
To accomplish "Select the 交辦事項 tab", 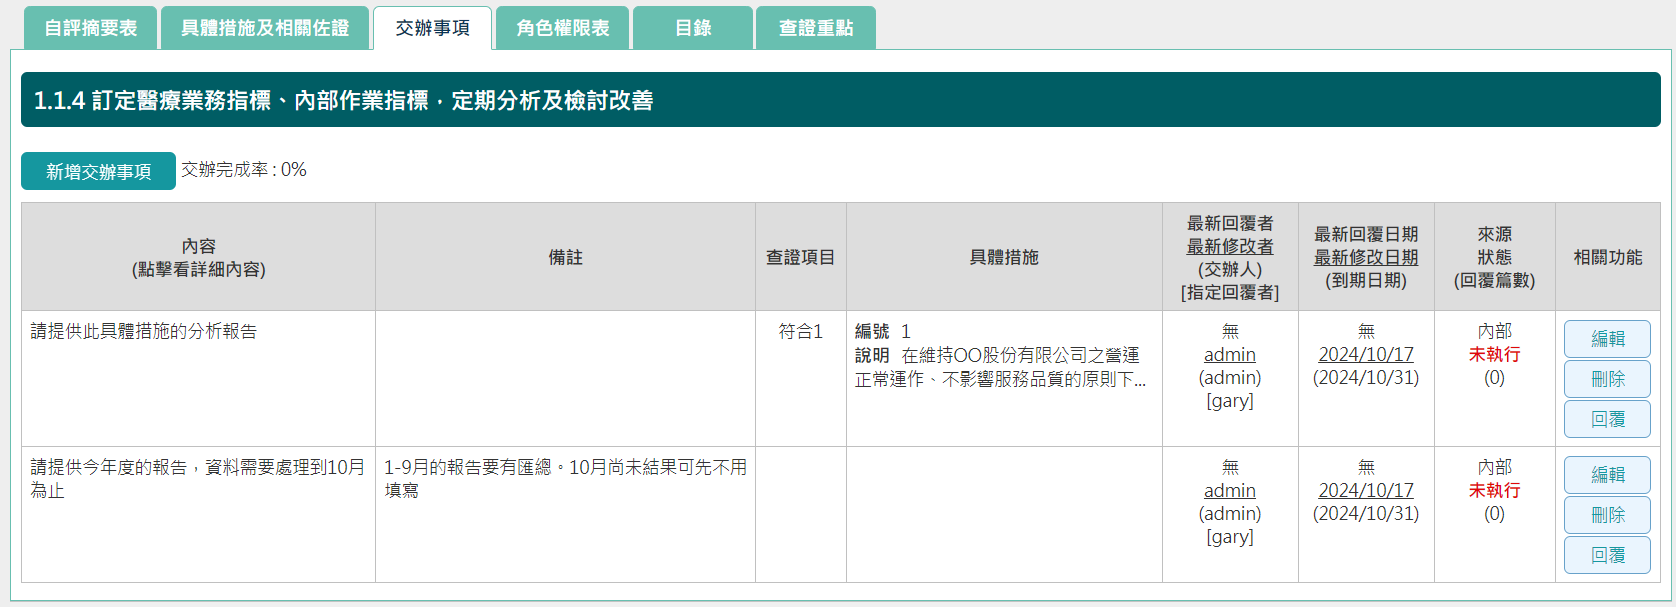I will pos(432,28).
